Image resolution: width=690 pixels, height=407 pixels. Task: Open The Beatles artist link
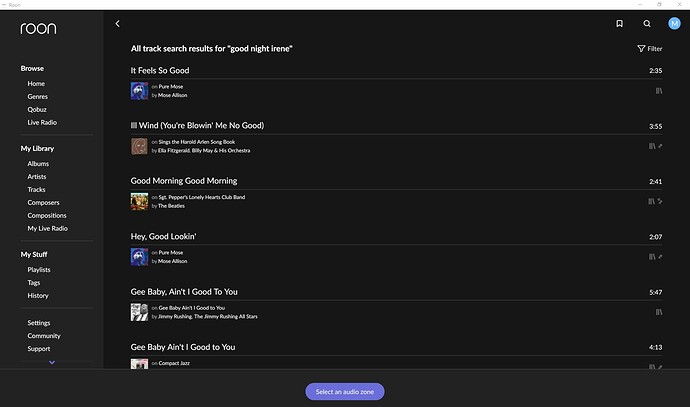(x=171, y=206)
